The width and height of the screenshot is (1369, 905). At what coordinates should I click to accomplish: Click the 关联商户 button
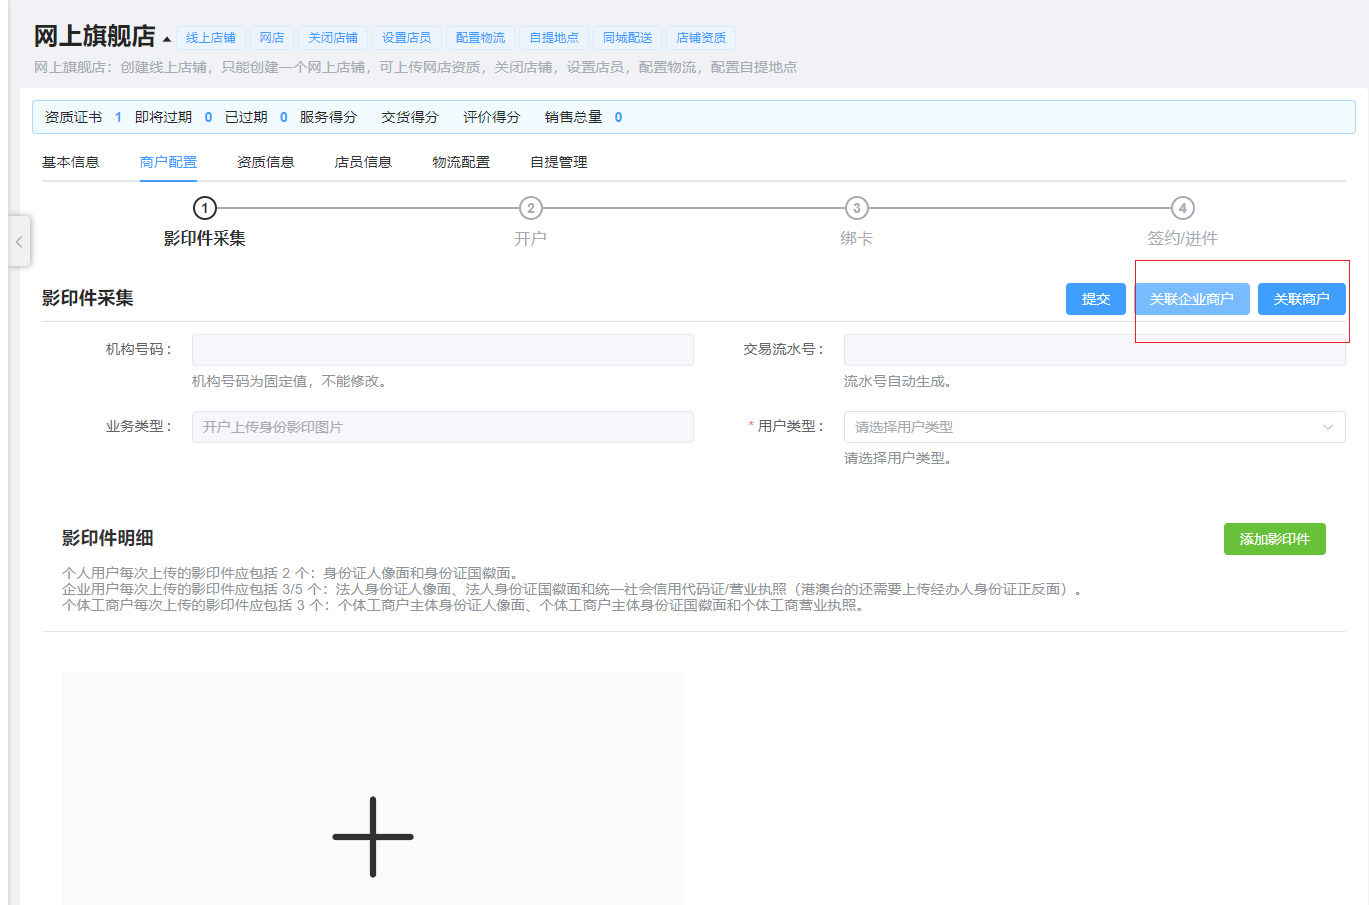tap(1301, 299)
